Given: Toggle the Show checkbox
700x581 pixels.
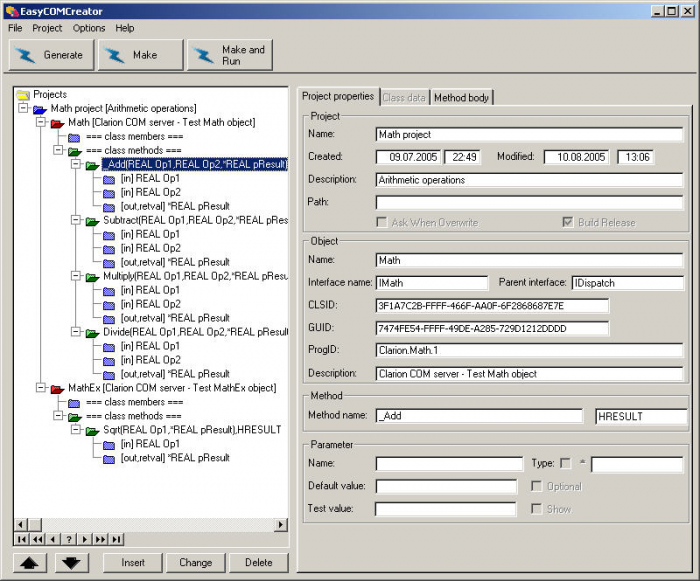Looking at the screenshot, I should click(x=536, y=509).
